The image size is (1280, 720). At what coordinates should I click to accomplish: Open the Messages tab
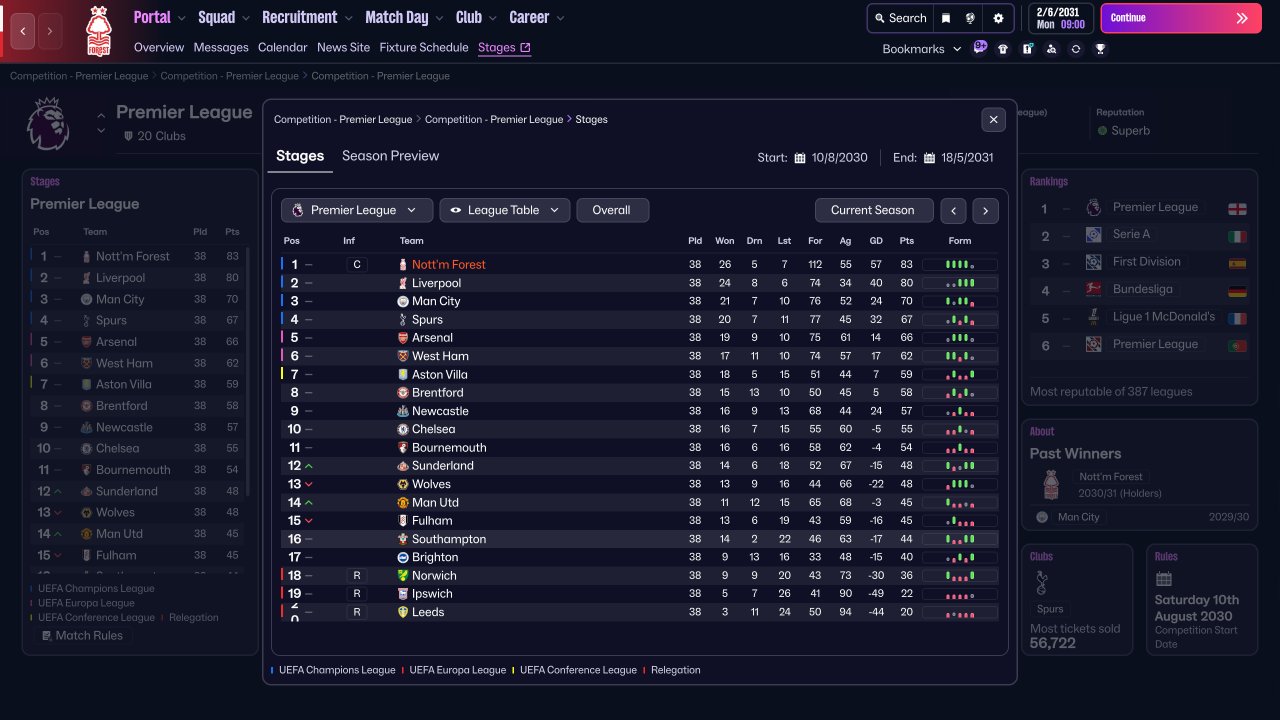[221, 47]
